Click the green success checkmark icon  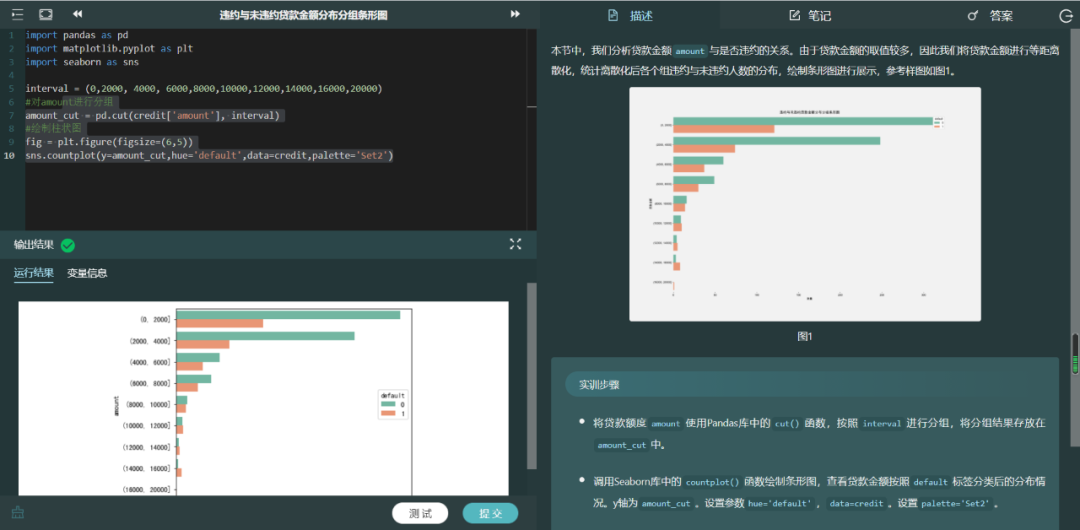(68, 245)
